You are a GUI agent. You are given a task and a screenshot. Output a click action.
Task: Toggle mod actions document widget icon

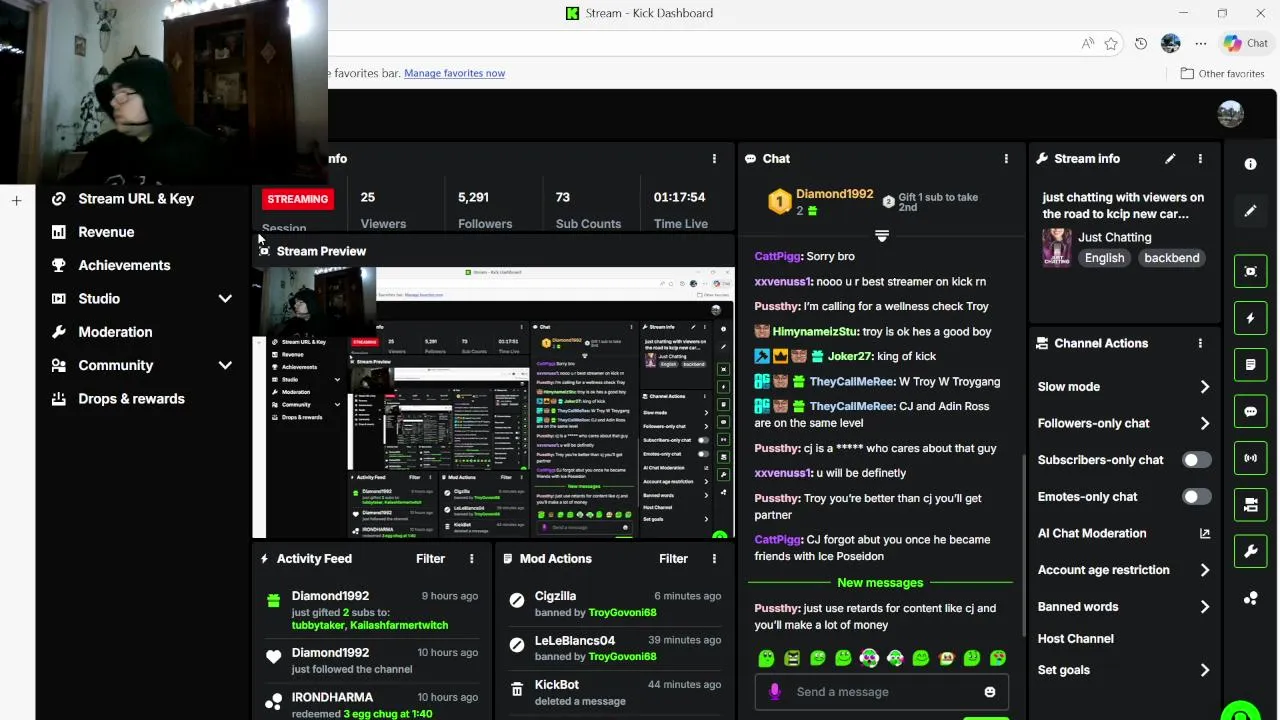(x=1250, y=365)
